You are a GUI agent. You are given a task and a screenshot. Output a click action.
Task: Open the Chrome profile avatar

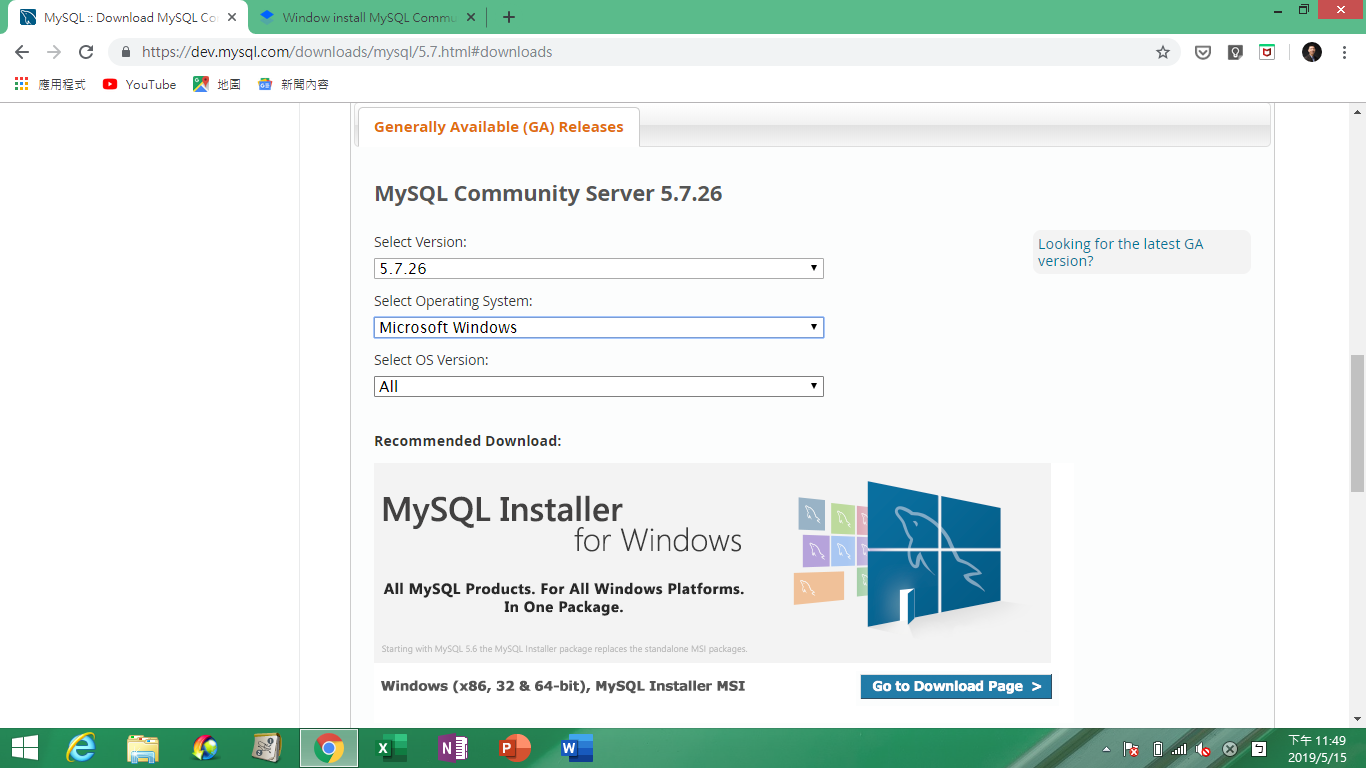[1312, 52]
